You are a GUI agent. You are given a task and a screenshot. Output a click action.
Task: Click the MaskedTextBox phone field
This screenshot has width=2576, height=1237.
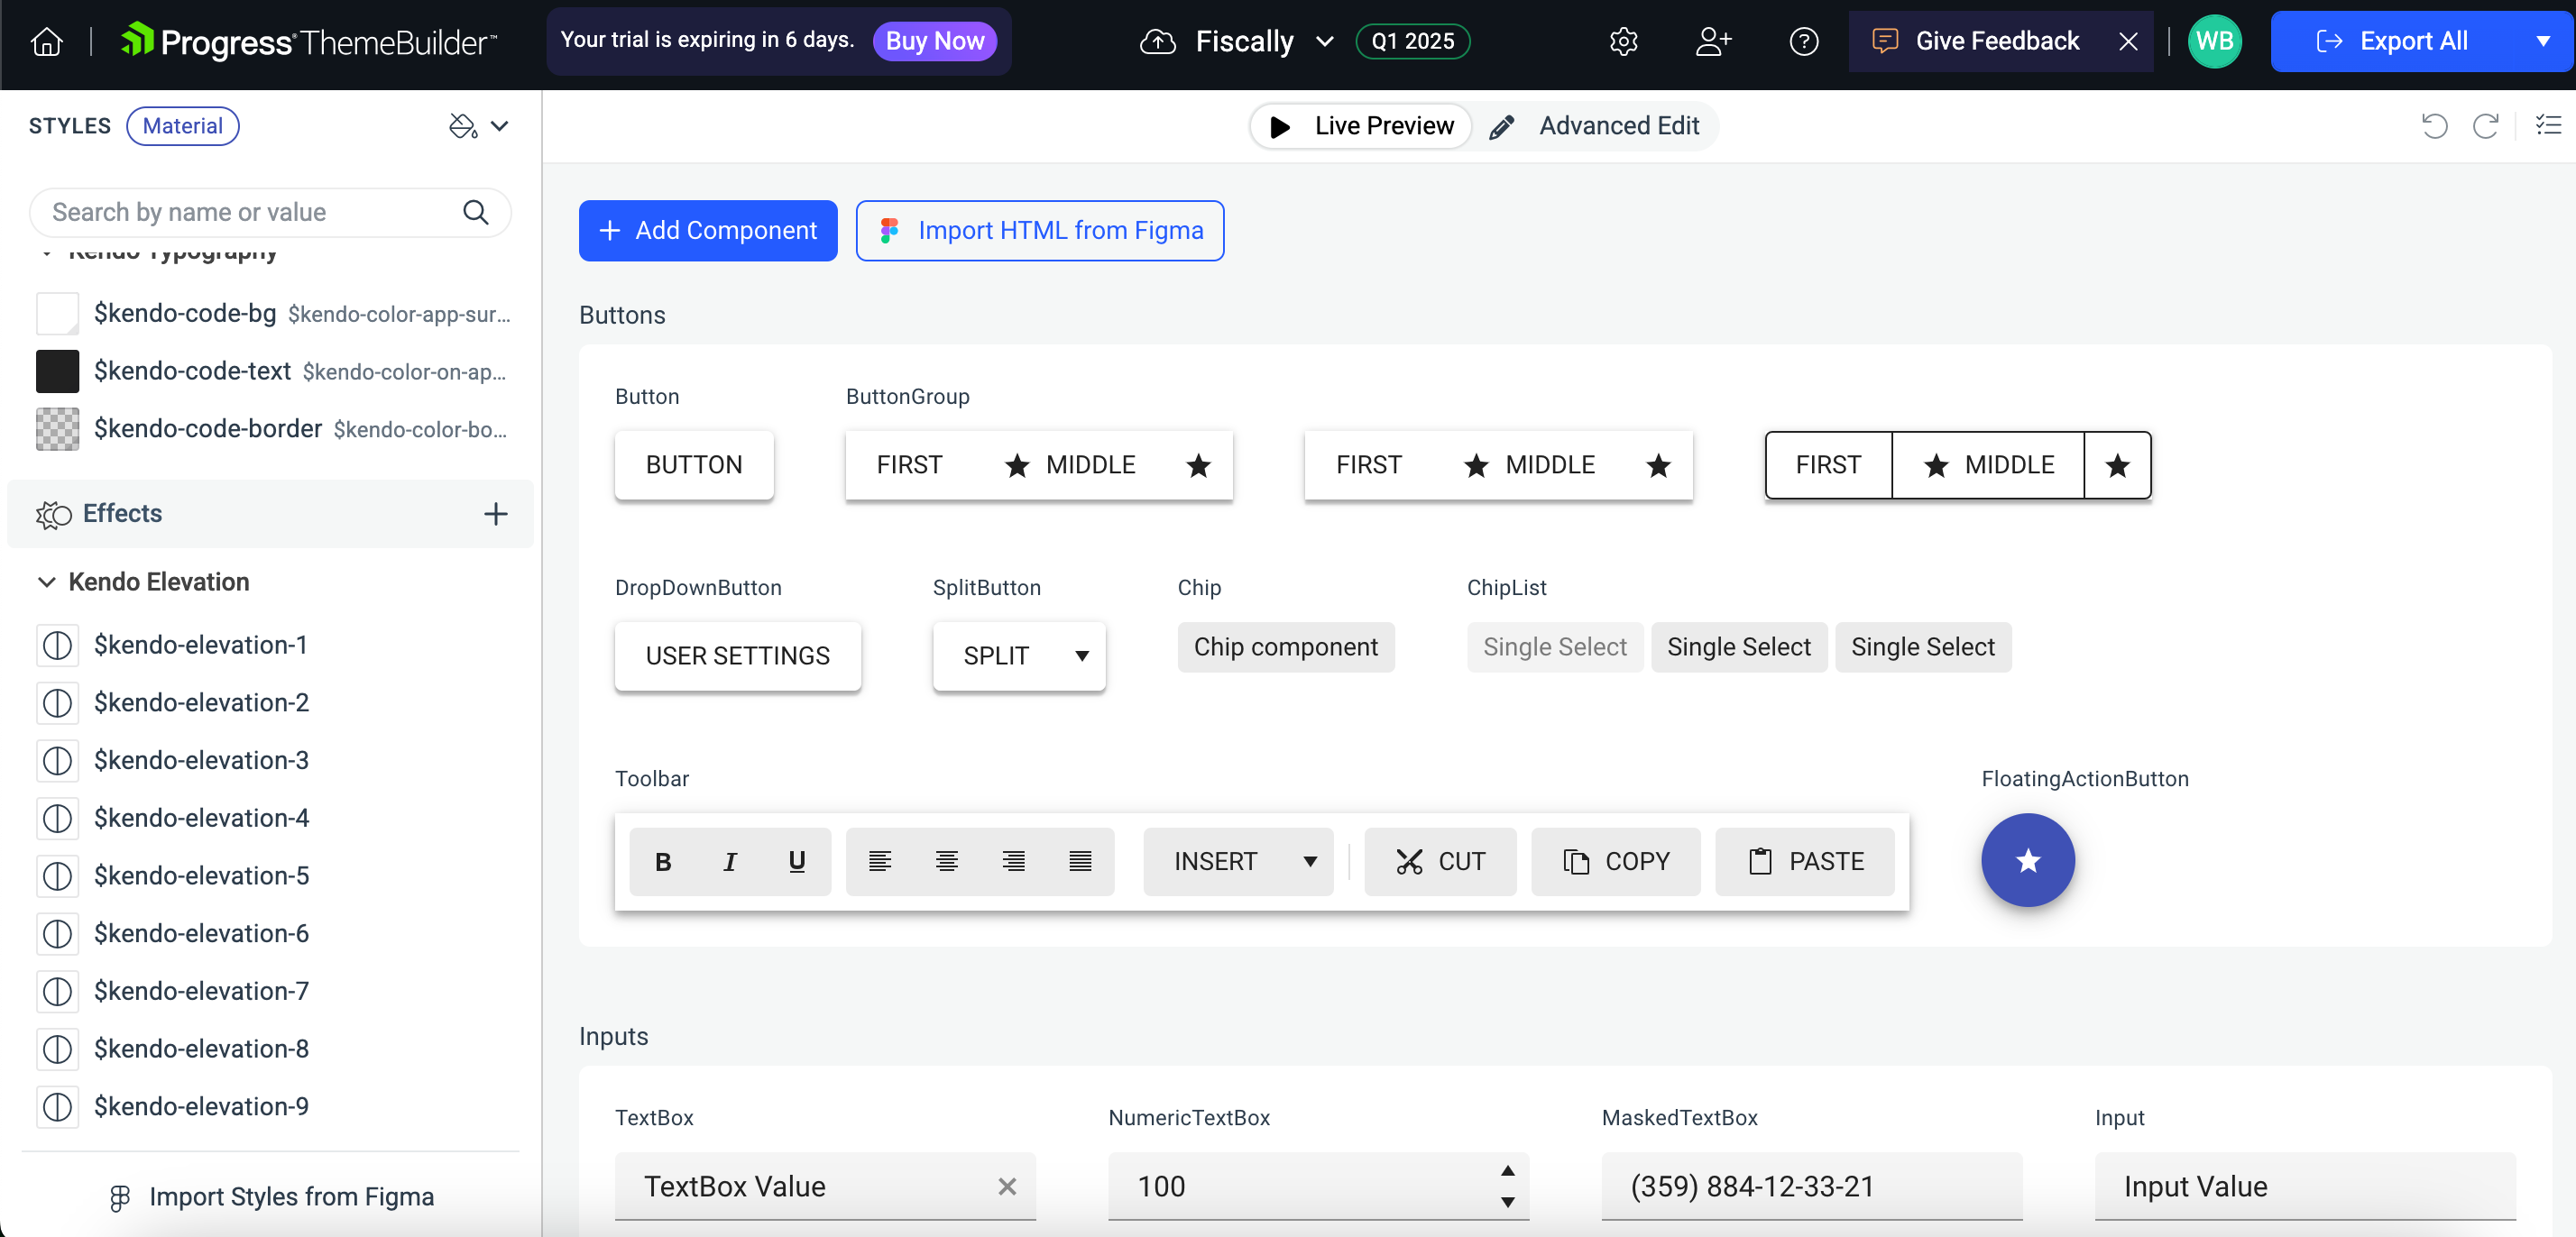1812,1186
